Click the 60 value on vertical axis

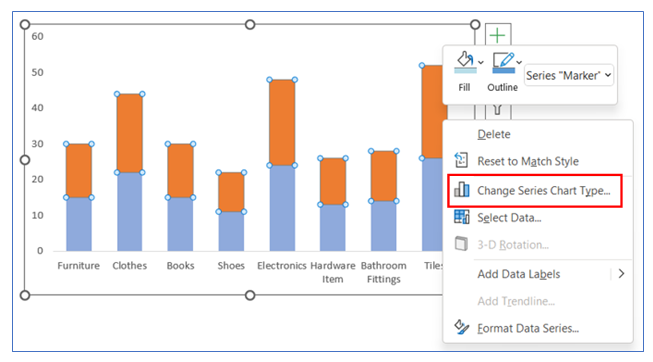[37, 37]
